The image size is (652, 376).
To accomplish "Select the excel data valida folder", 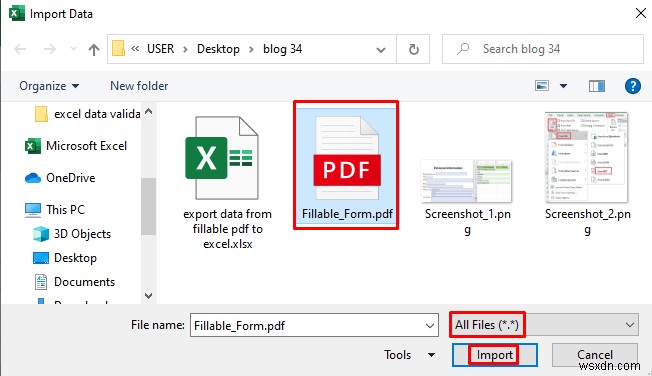I will (87, 114).
